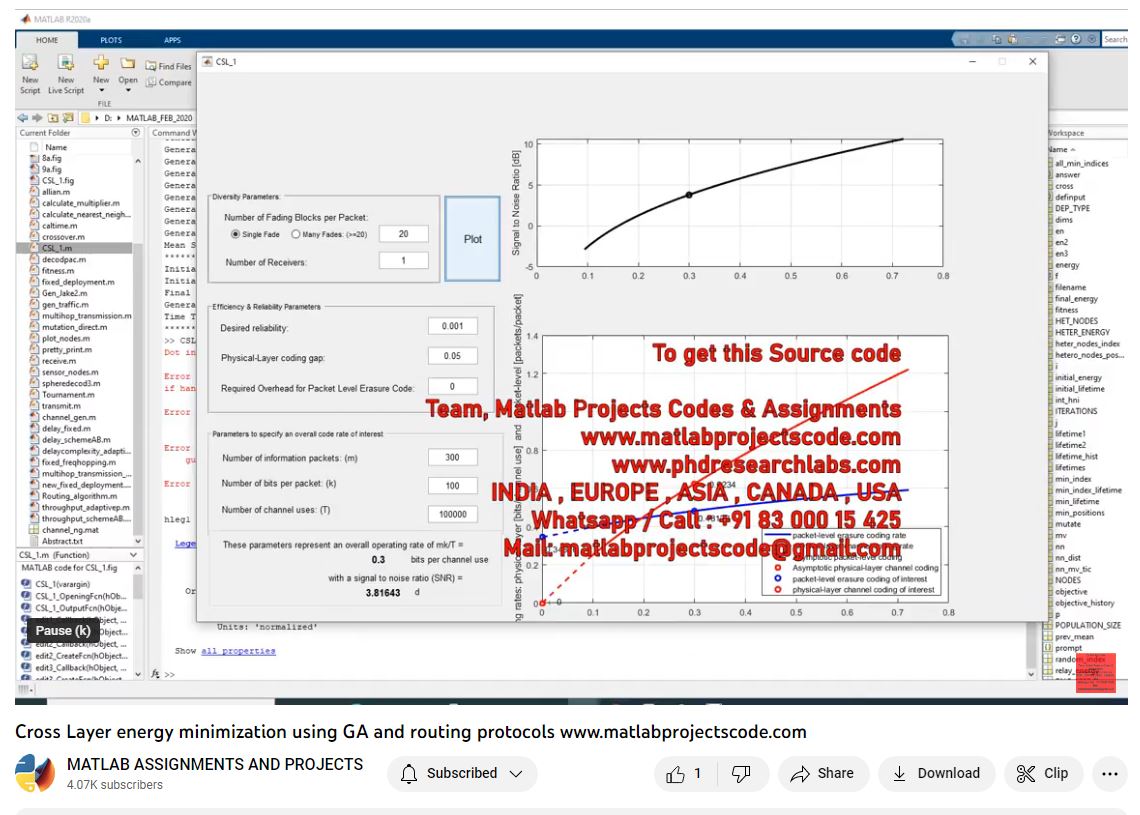Click the MATLAB_FEB_2020 folder in address path
Viewport: 1140px width, 815px height.
tap(159, 118)
